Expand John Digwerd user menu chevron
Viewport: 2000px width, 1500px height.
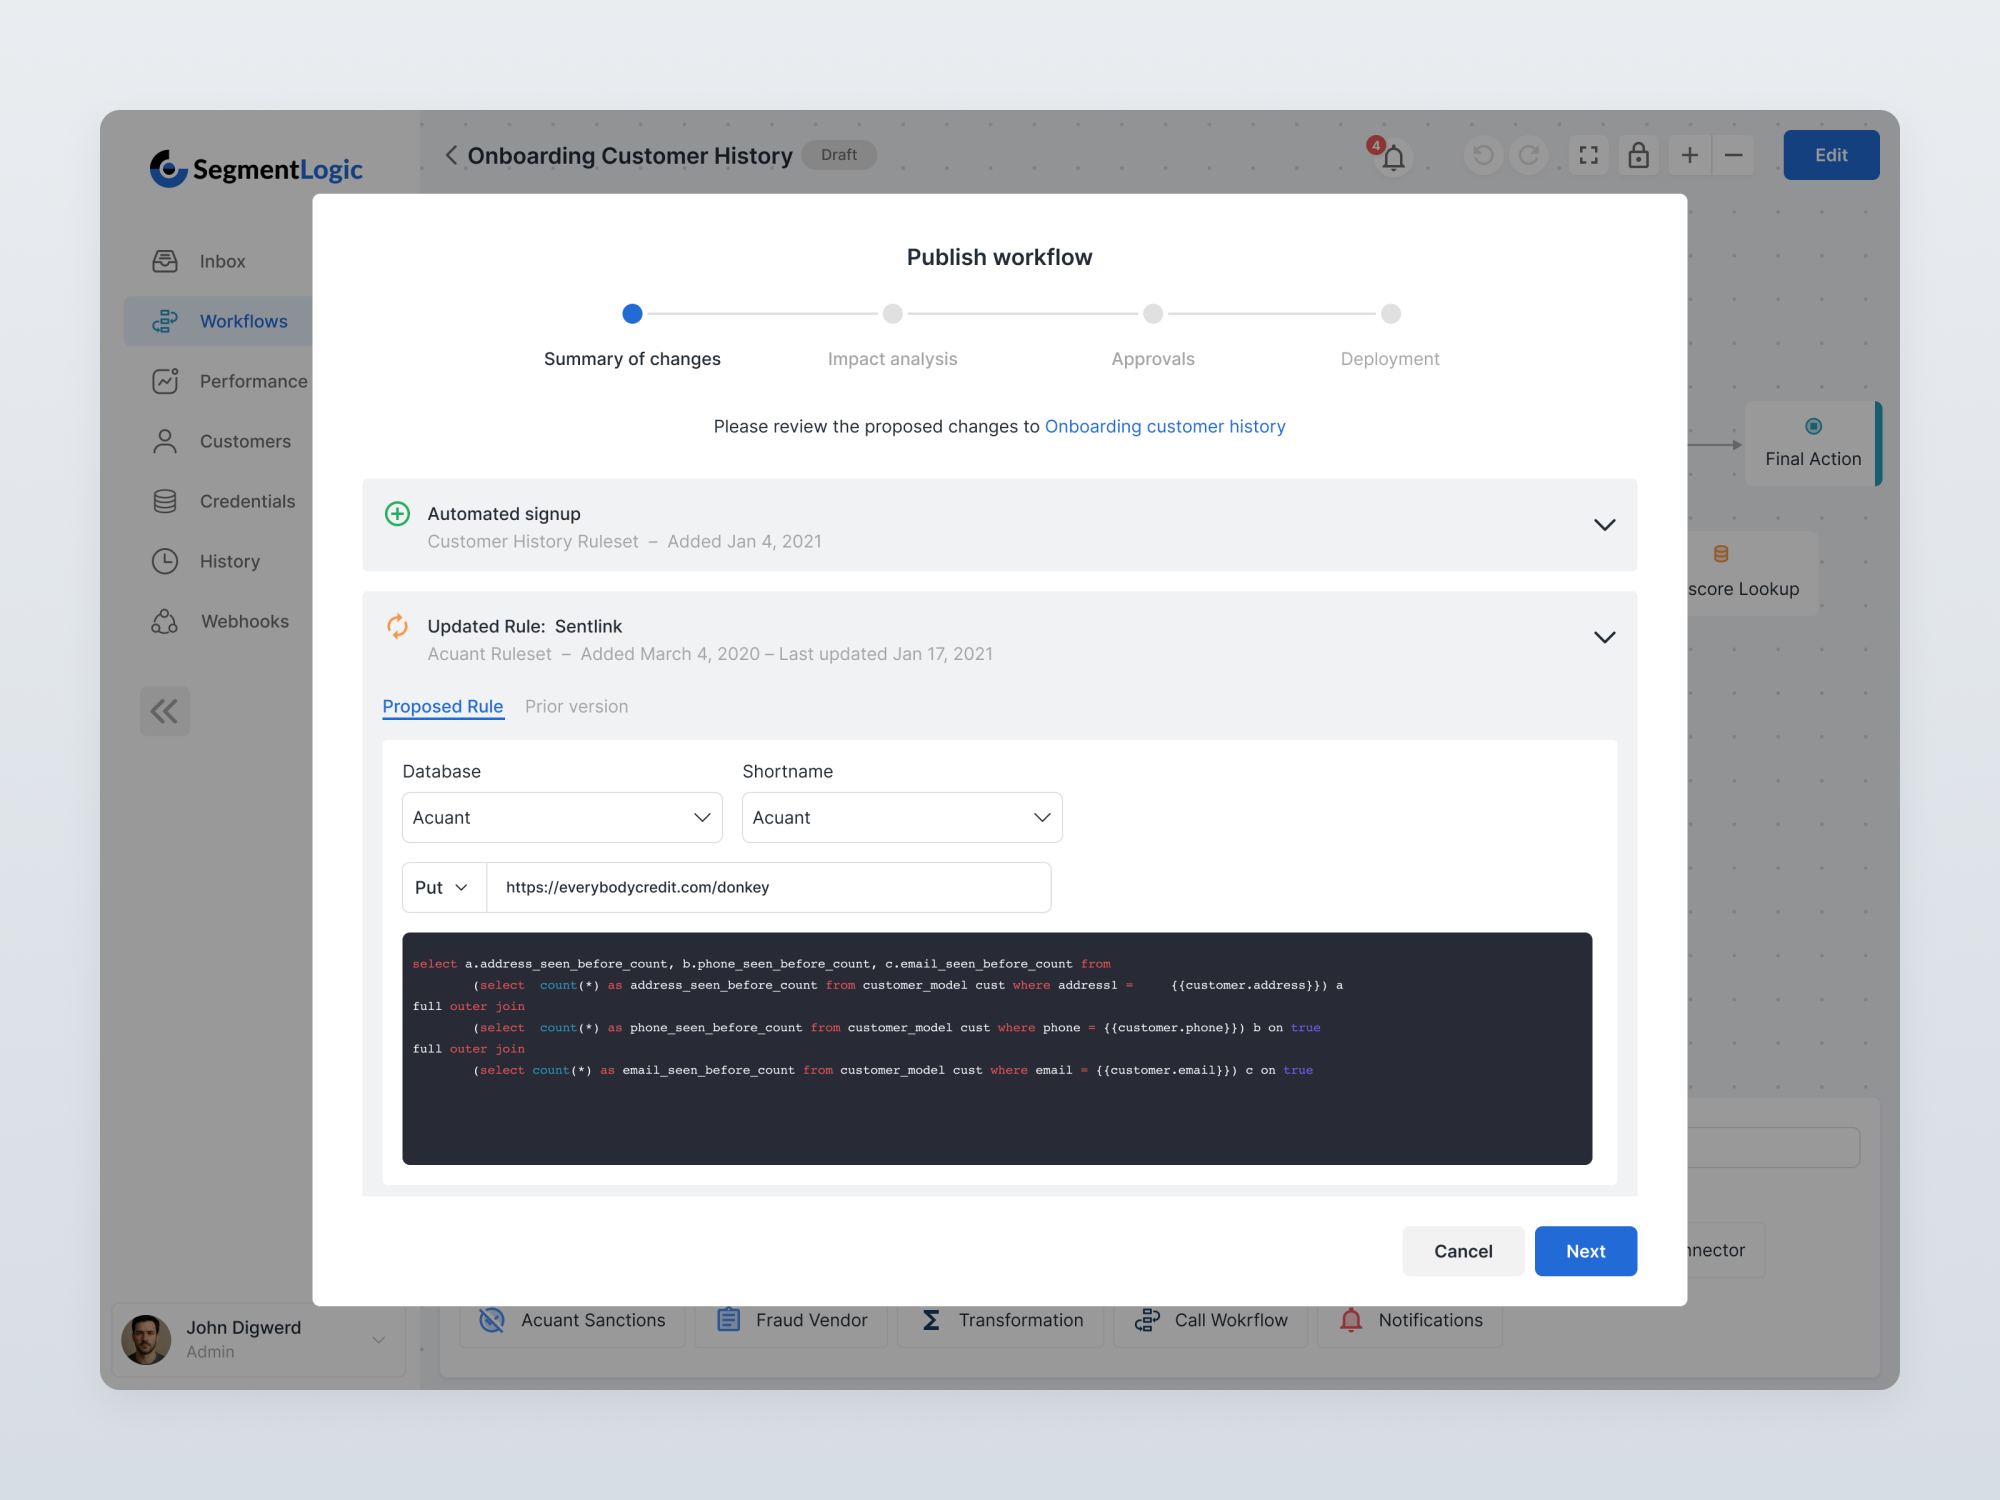(379, 1340)
